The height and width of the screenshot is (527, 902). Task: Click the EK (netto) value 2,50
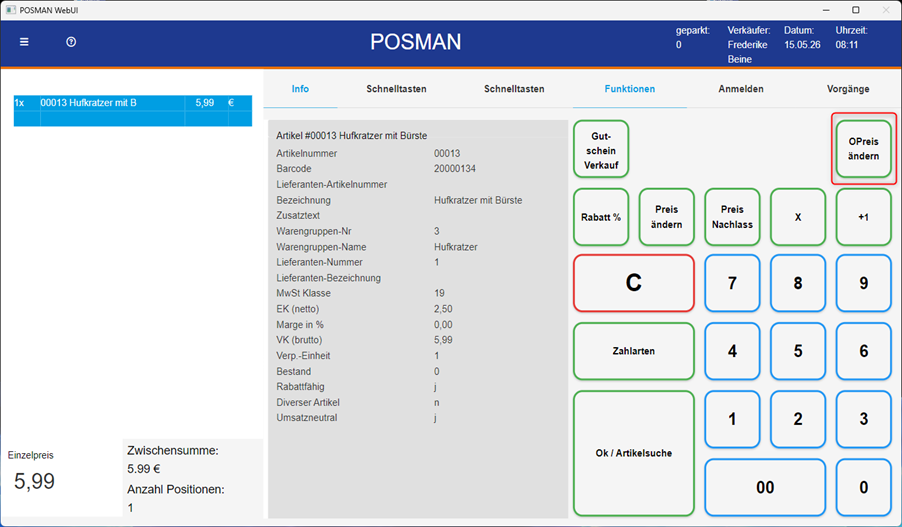[x=443, y=309]
